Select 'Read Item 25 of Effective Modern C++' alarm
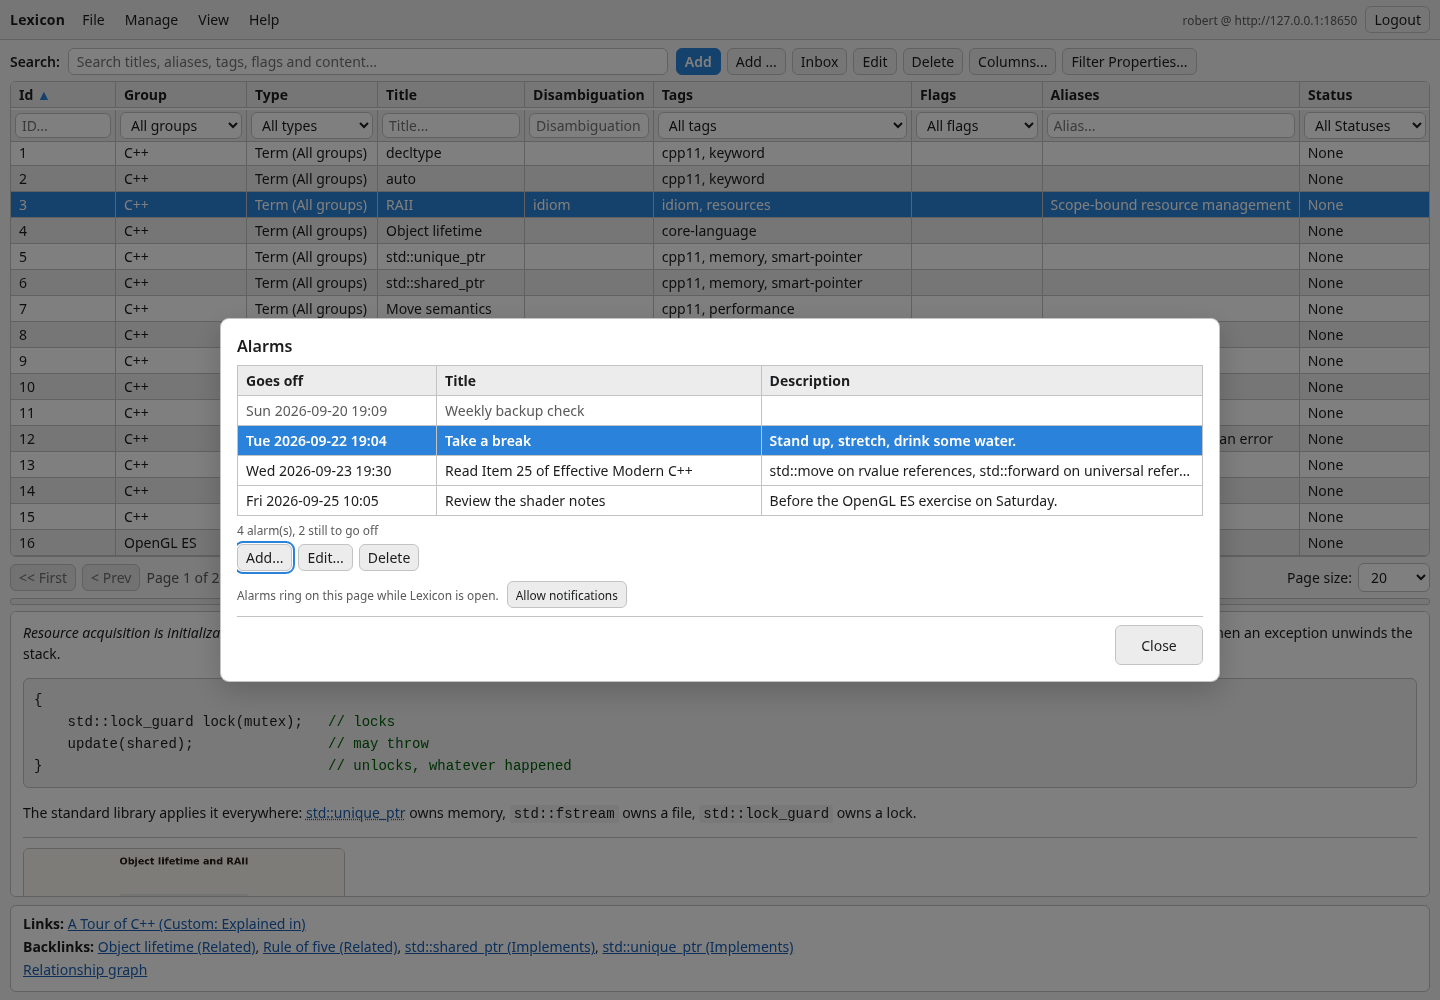 point(720,471)
